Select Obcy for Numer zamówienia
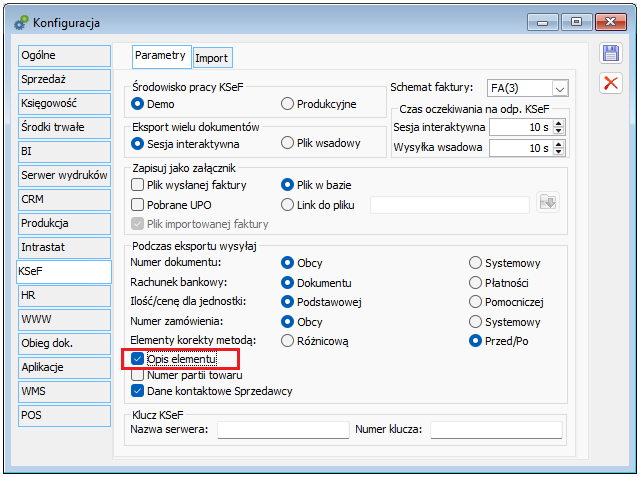The image size is (641, 477). (x=287, y=322)
